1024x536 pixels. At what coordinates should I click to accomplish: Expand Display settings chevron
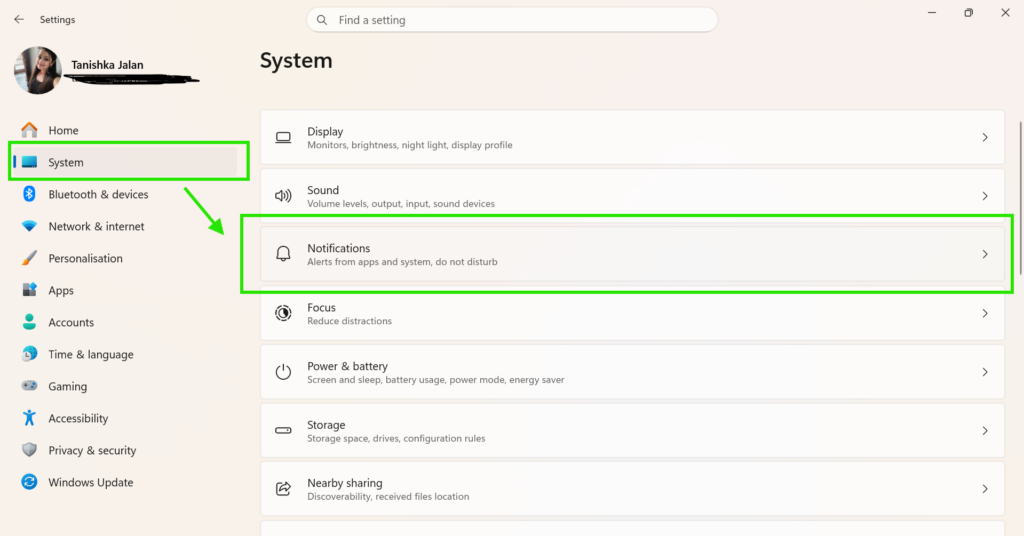coord(985,137)
